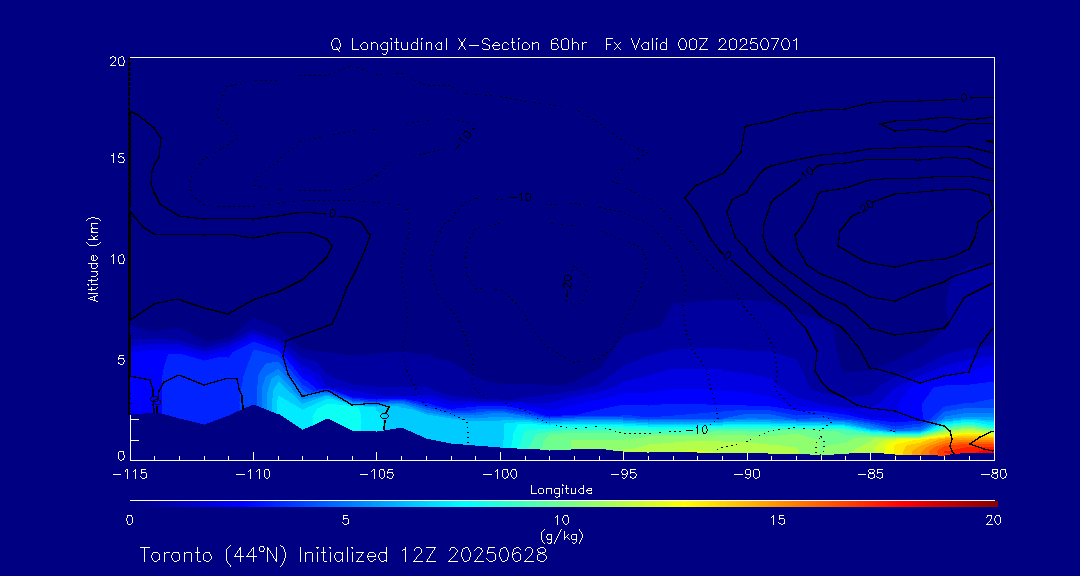Select the 'Altitude (km)' vertical axis label
1080x576 pixels.
coord(94,258)
